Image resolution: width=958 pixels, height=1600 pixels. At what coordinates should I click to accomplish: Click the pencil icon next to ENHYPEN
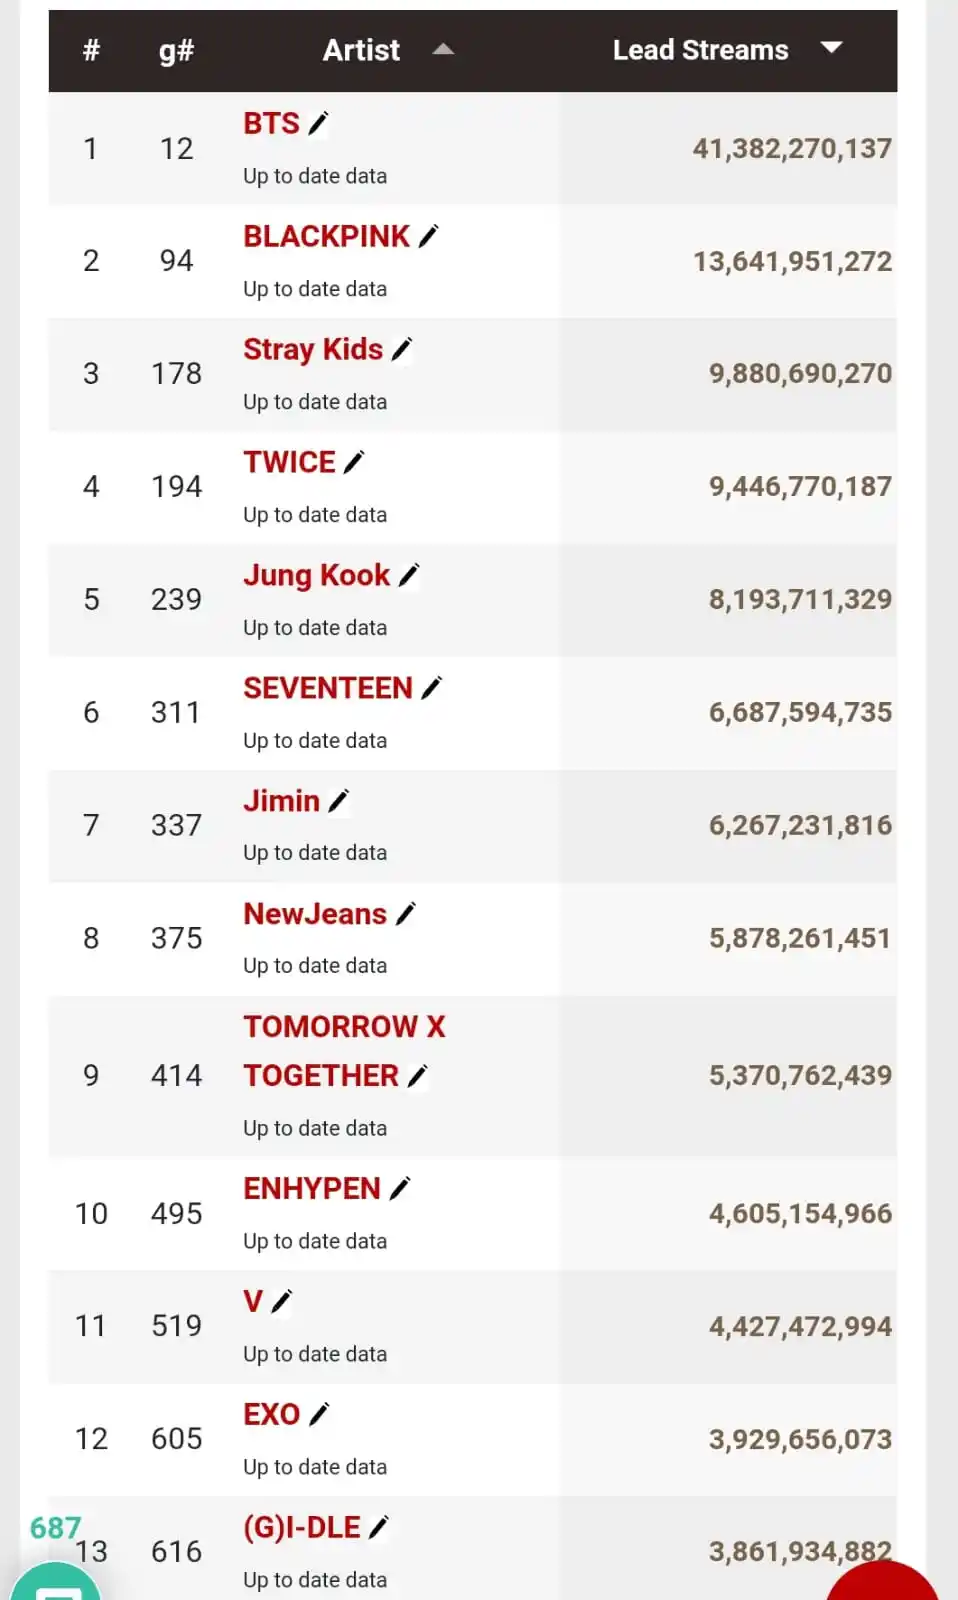coord(399,1189)
